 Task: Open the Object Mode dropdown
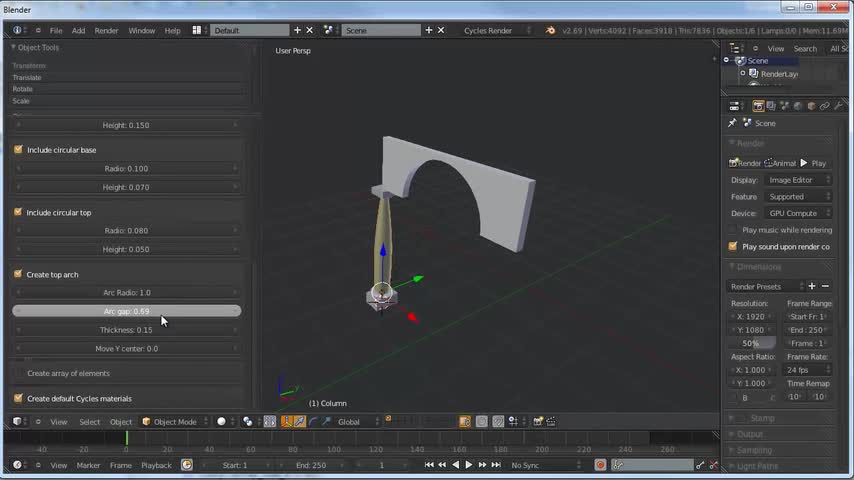click(x=175, y=422)
